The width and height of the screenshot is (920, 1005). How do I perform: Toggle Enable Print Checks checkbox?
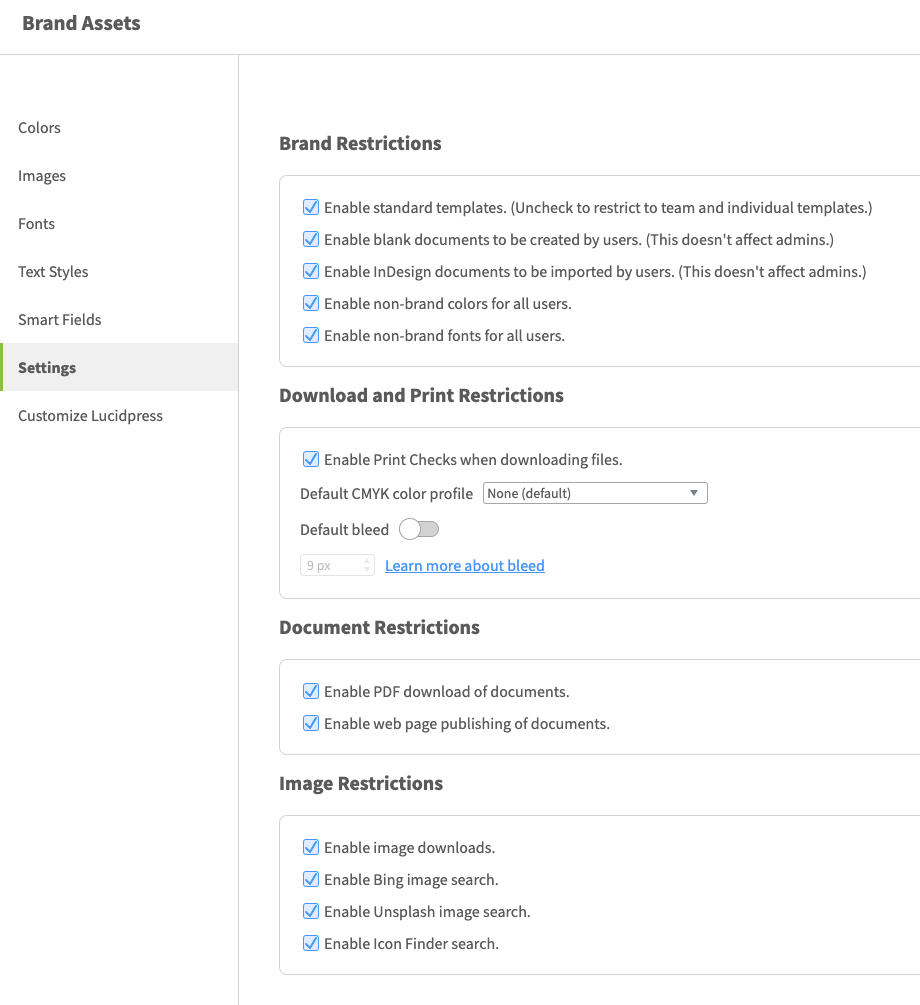pos(311,459)
